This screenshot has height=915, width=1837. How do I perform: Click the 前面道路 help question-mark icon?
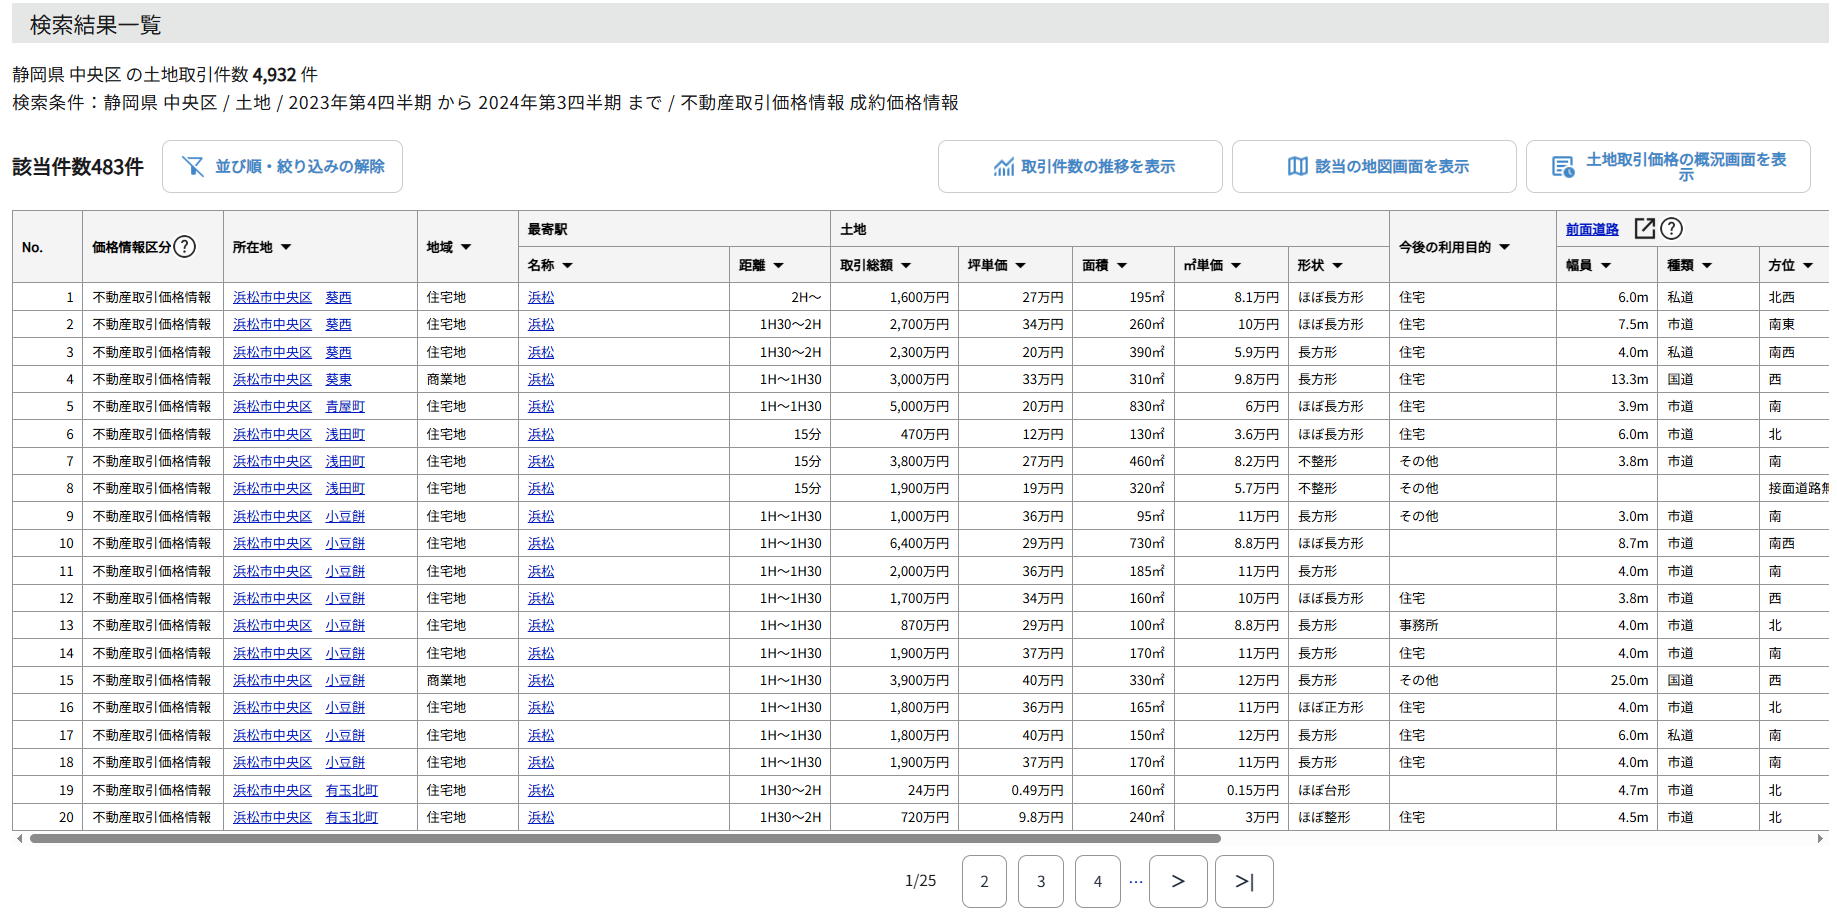point(1671,229)
